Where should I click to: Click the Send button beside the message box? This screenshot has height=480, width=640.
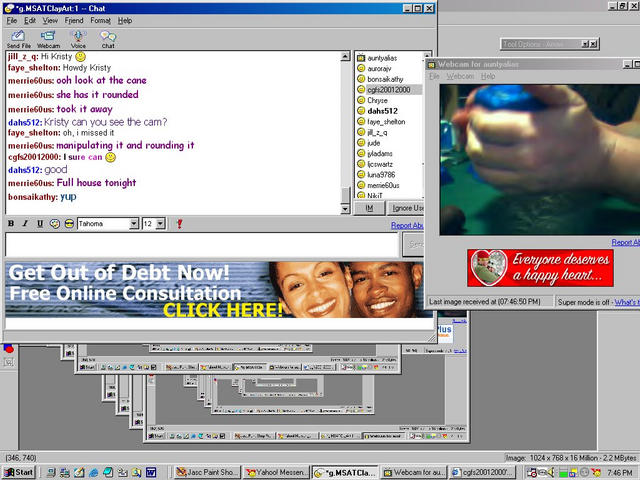(413, 244)
